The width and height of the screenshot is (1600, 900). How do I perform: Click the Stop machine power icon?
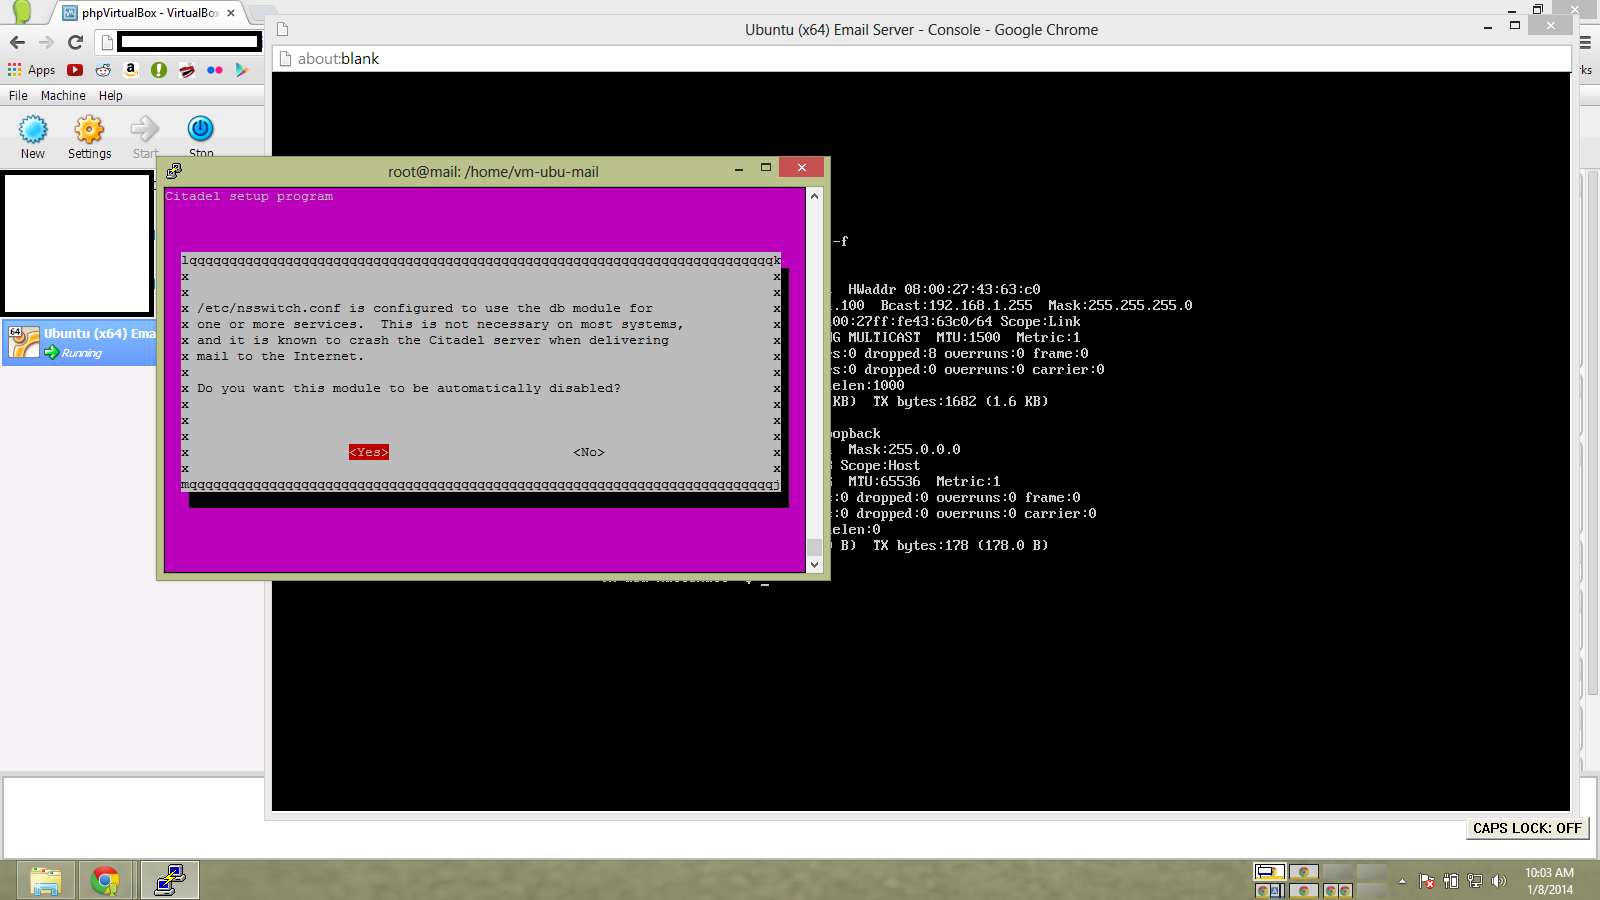click(200, 128)
